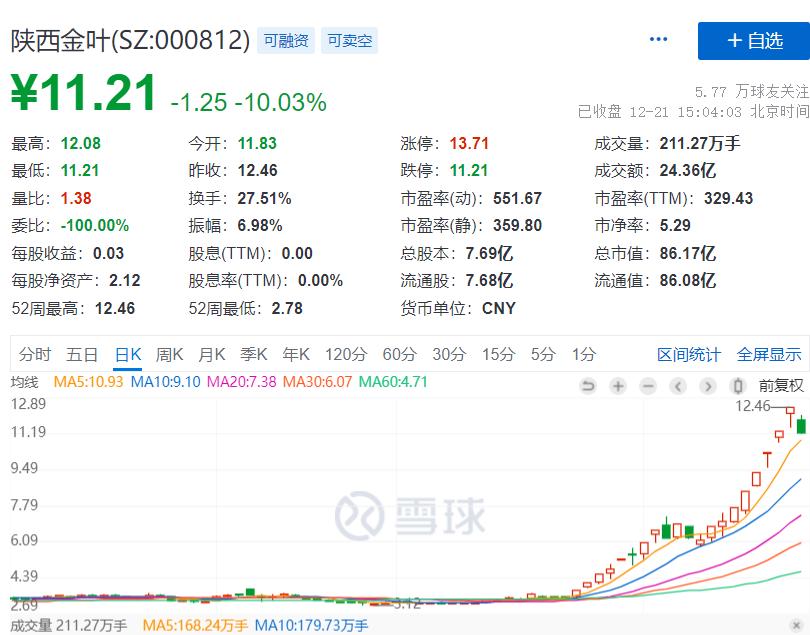Screen dimensions: 810x635
Task: Open the three-dots more options menu
Action: pos(658,39)
